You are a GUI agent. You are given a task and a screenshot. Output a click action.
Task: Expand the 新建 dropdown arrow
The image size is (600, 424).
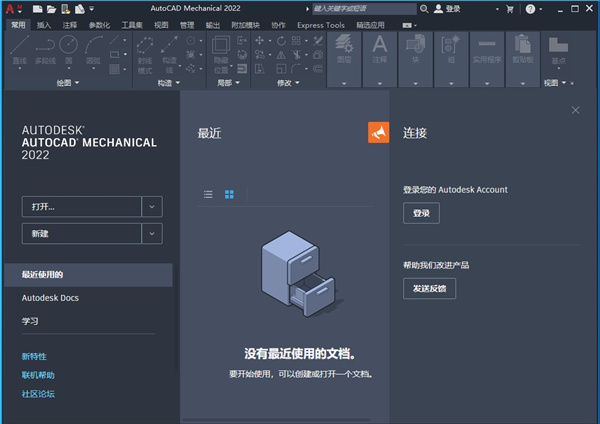pos(152,233)
